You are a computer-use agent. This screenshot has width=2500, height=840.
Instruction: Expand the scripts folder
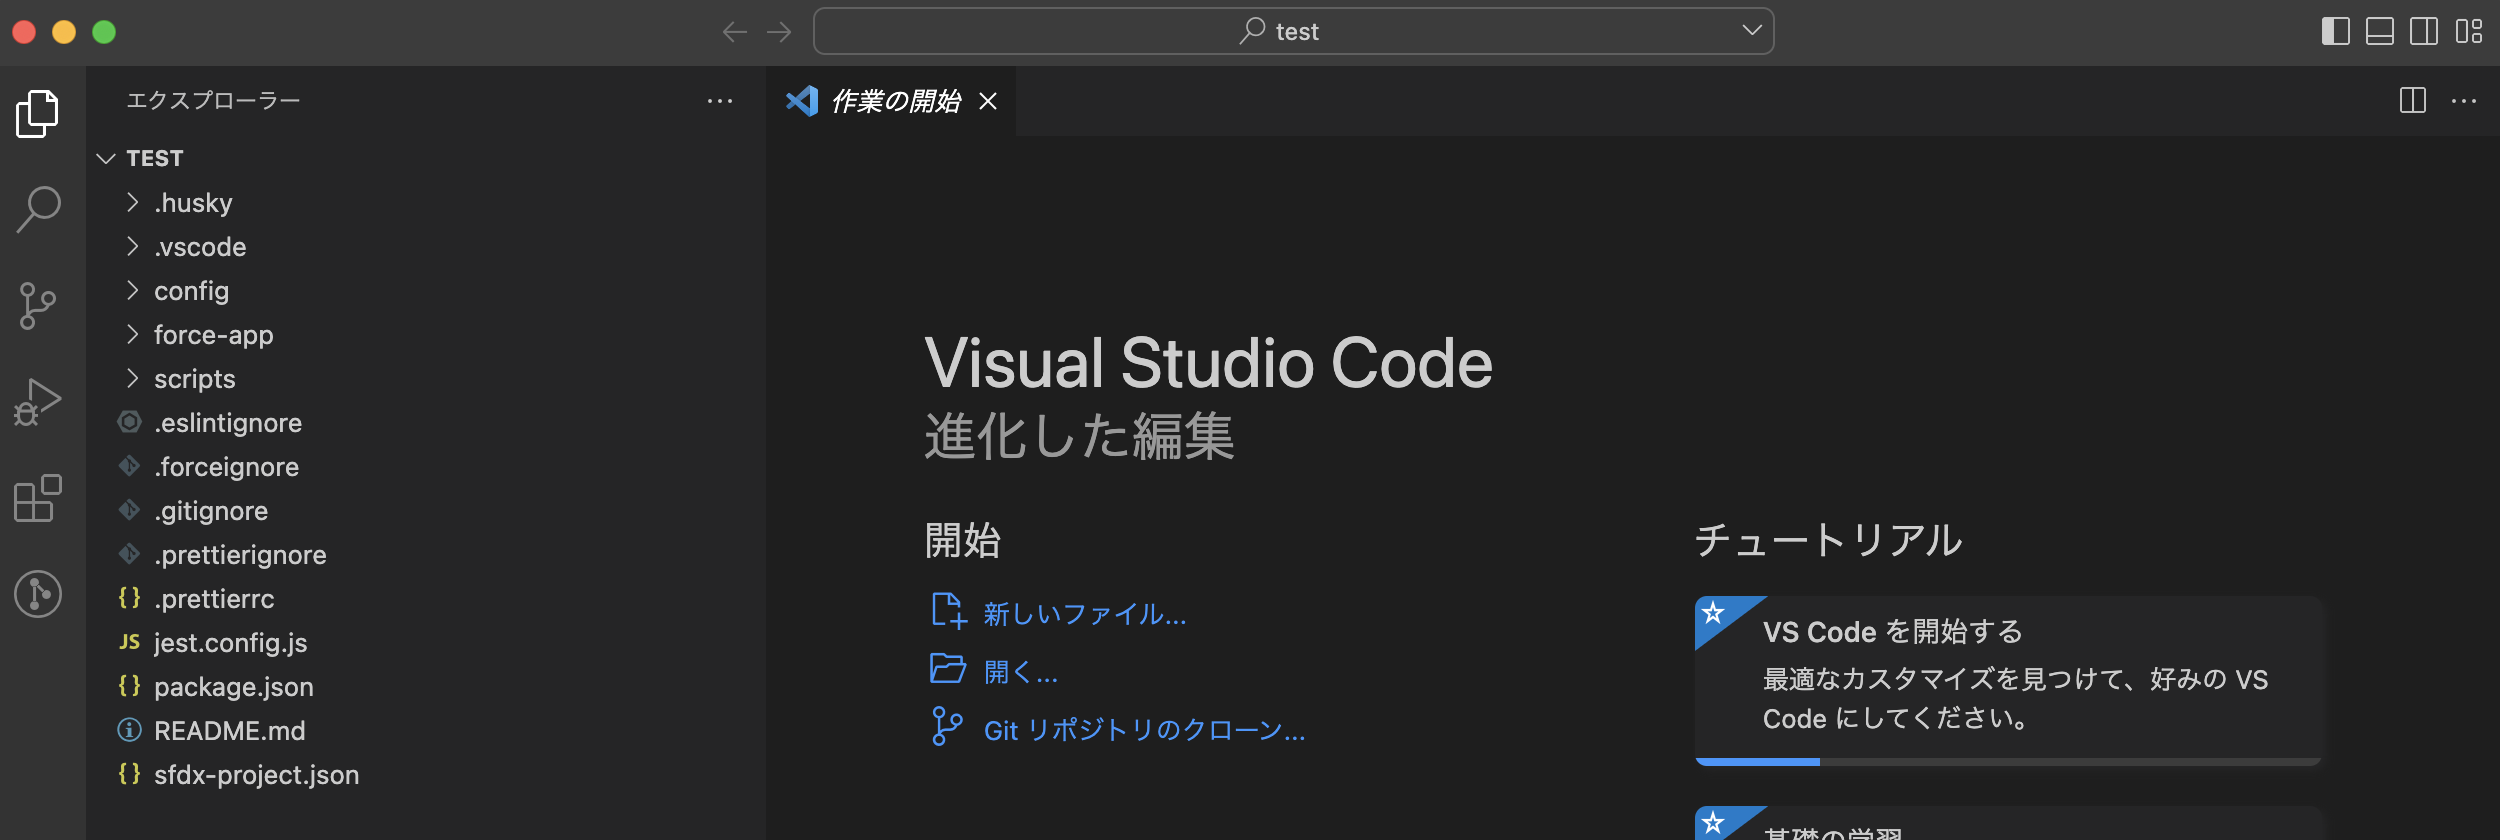click(133, 379)
